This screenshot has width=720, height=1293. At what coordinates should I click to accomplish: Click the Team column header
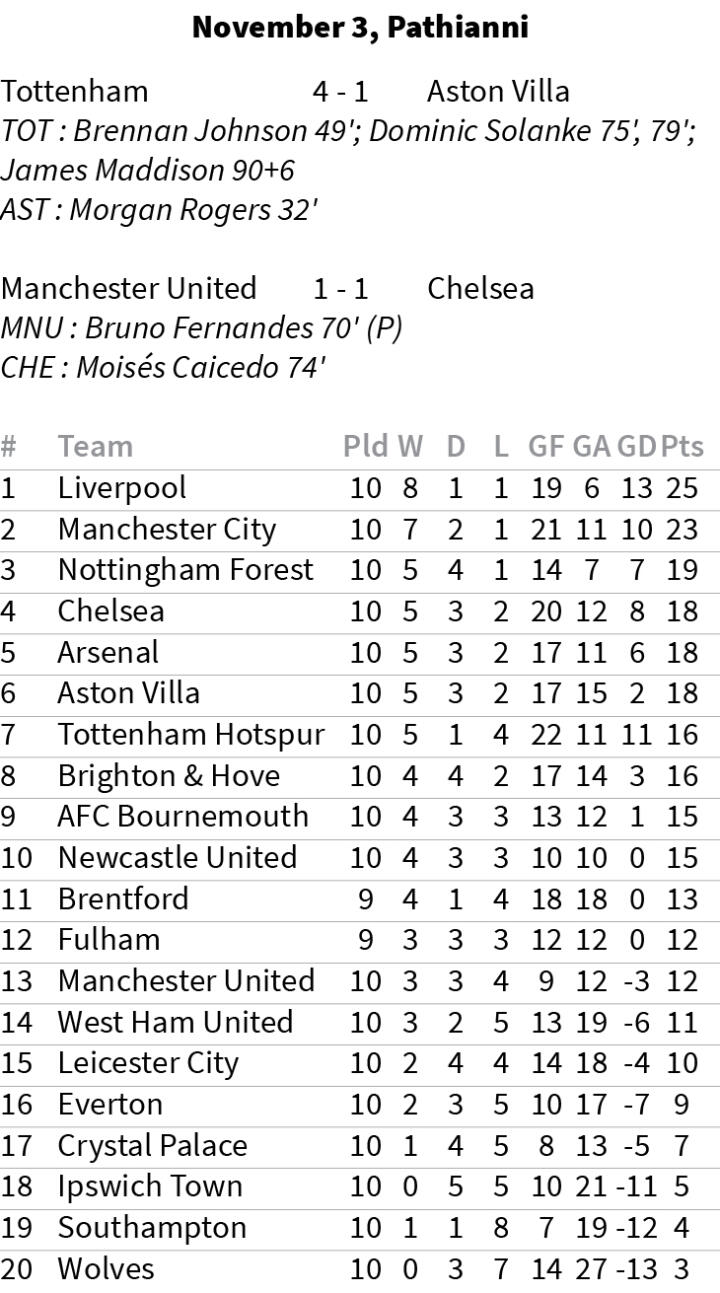tap(95, 446)
